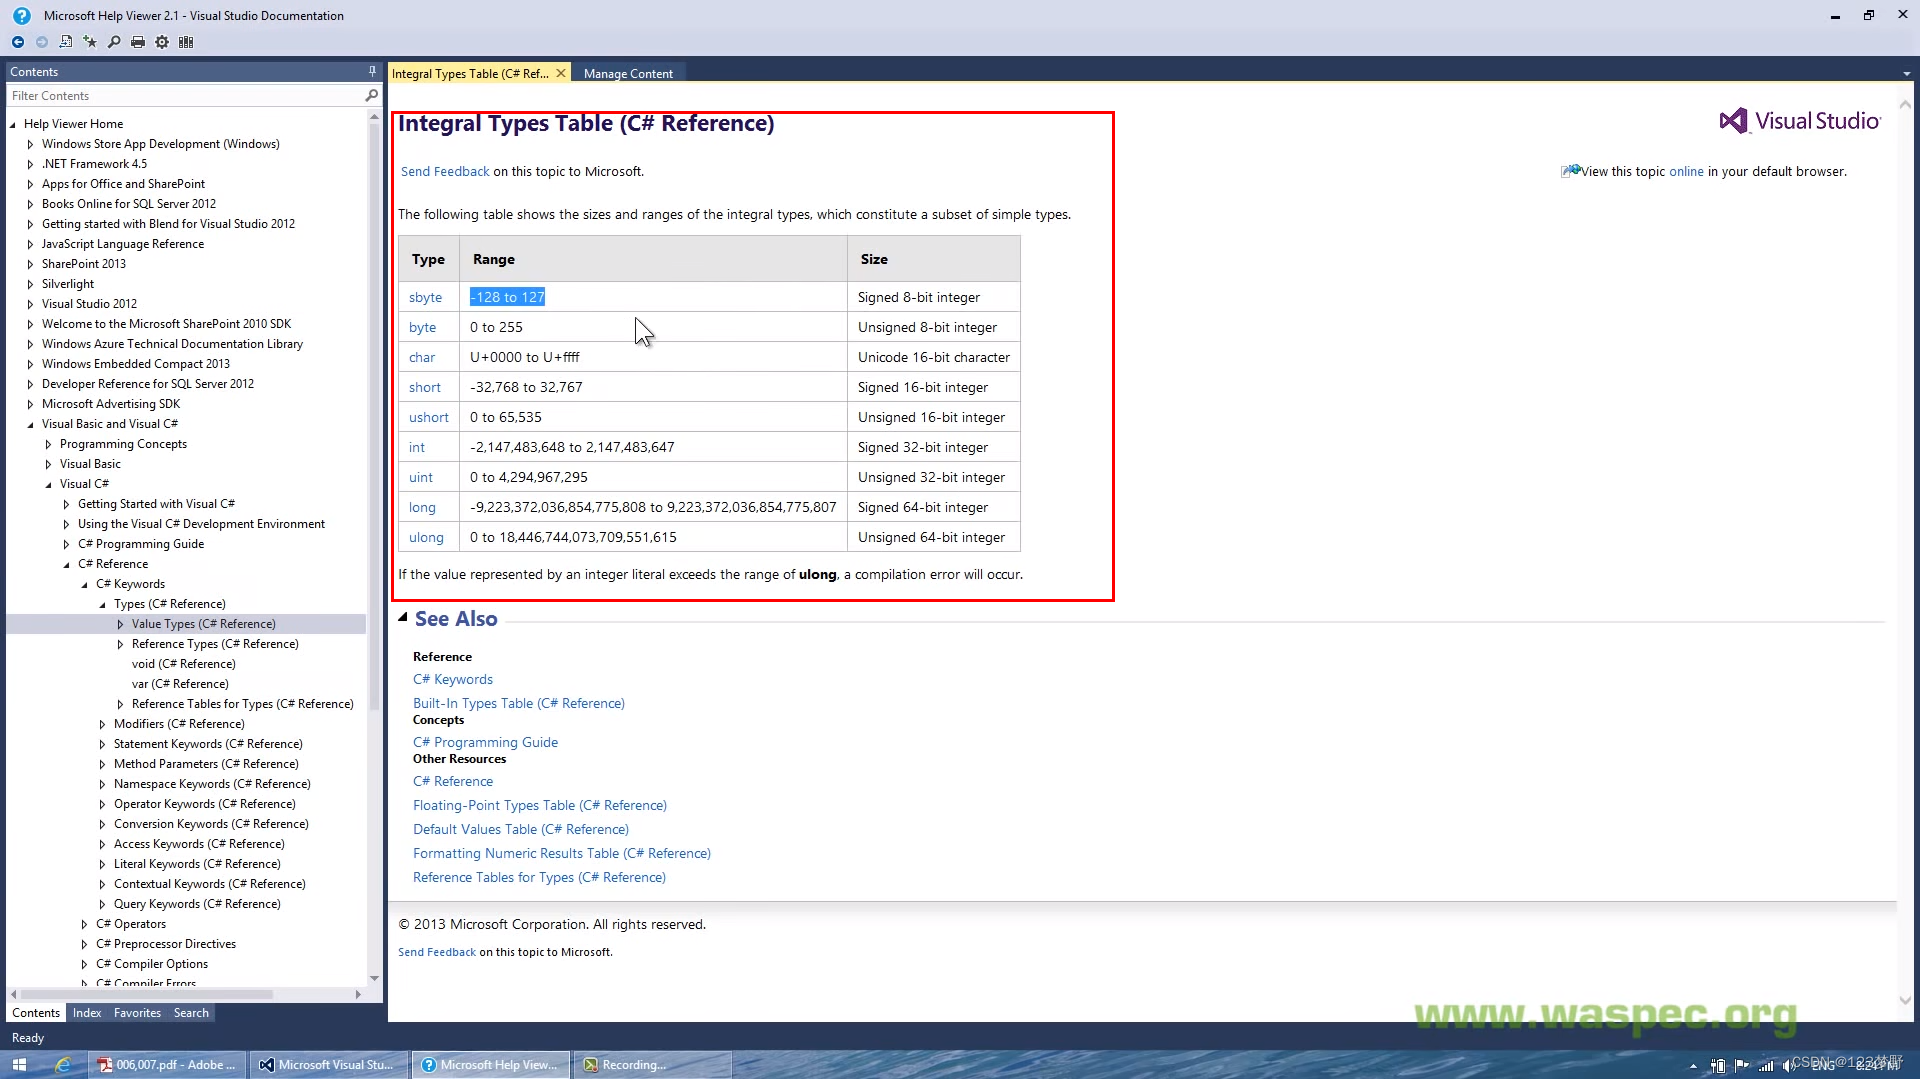Viewport: 1920px width, 1079px height.
Task: Open Built-In Types Table link
Action: click(519, 703)
